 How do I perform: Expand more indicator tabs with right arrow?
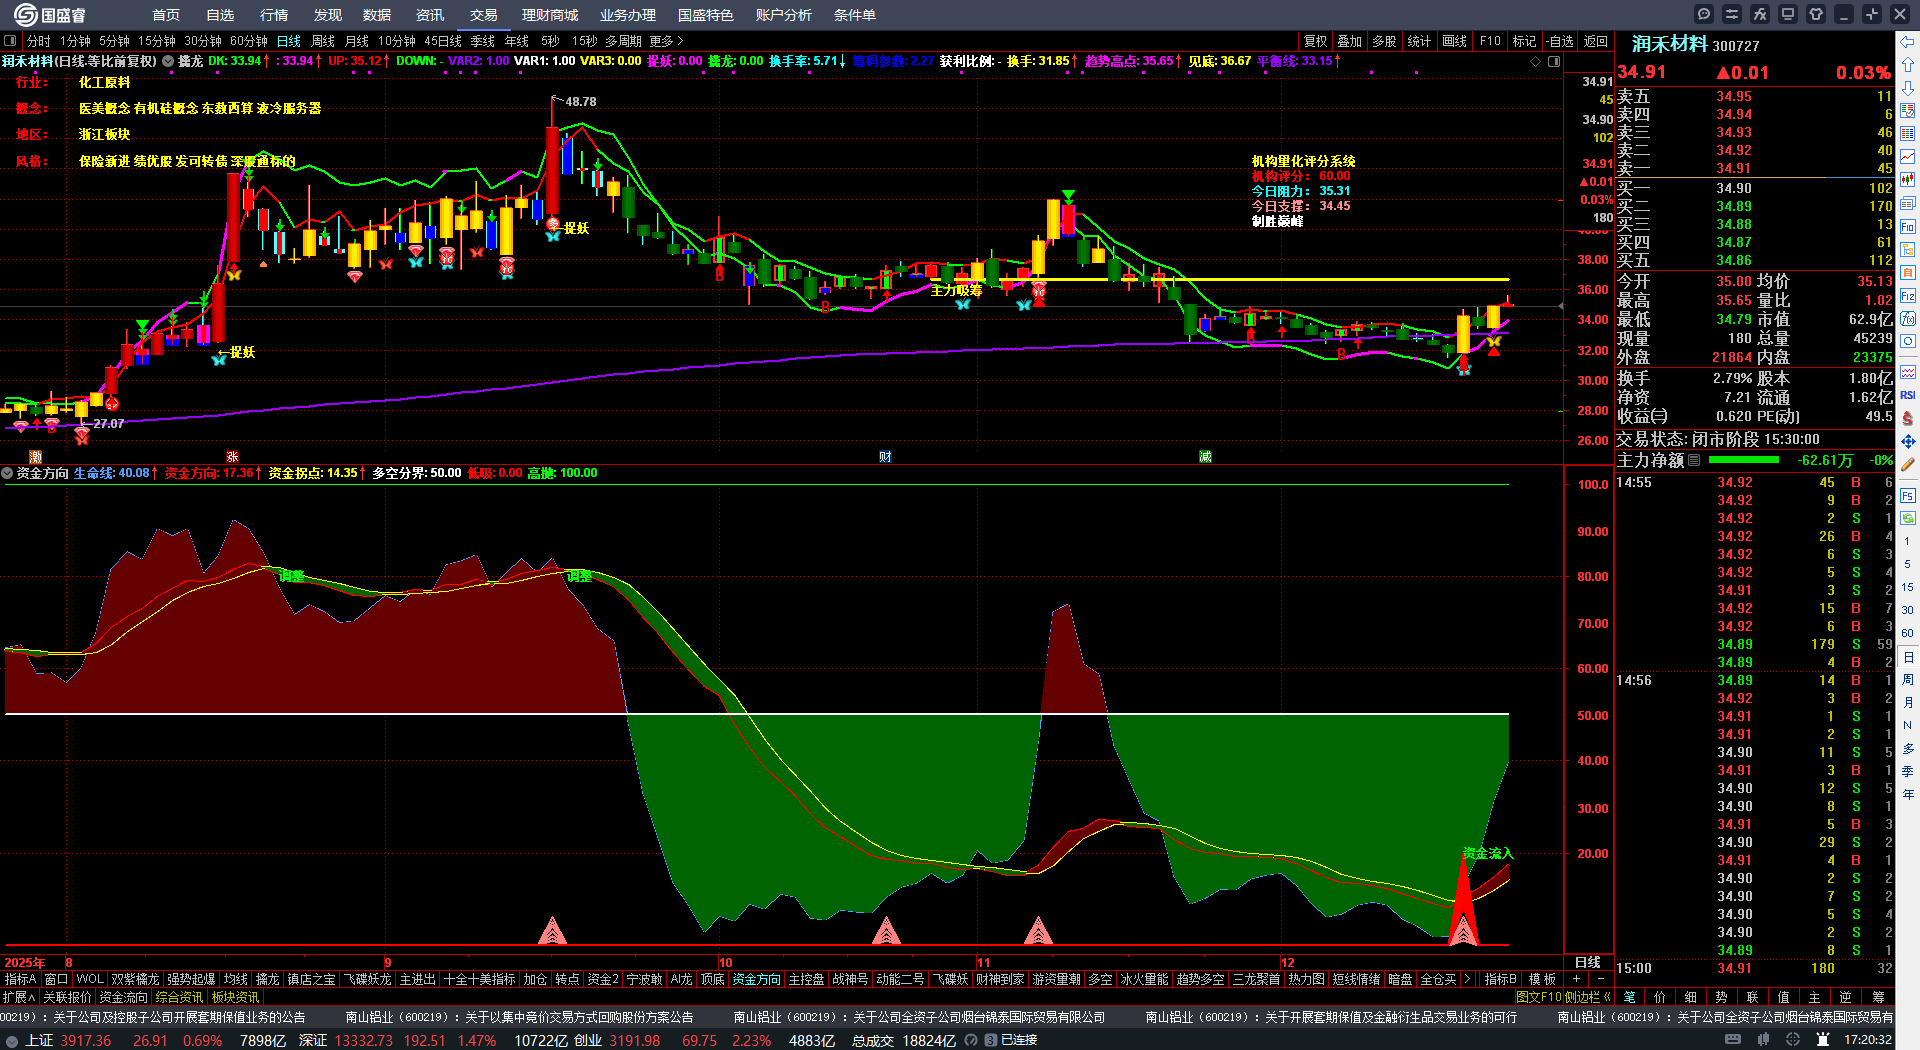1467,979
